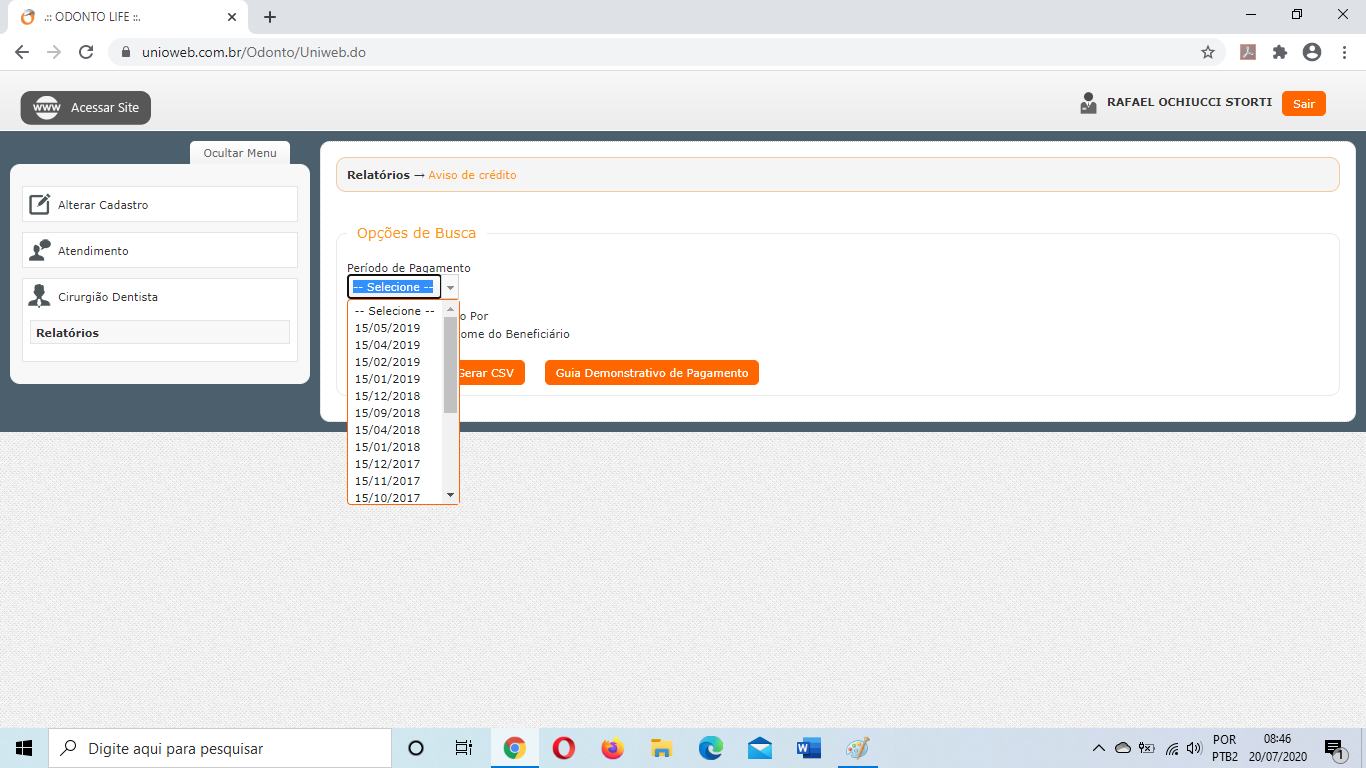The image size is (1366, 768).
Task: Open the Chrome extensions puzzle icon
Action: [x=1280, y=52]
